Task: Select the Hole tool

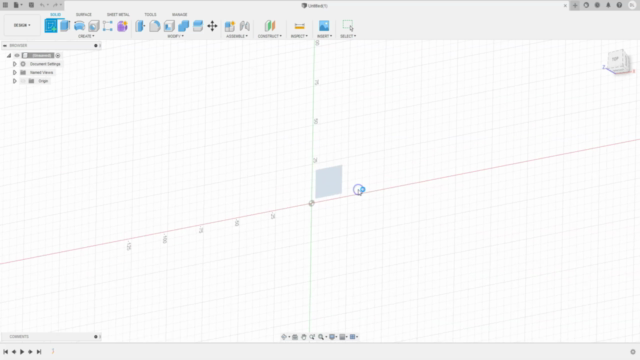Action: pos(93,26)
